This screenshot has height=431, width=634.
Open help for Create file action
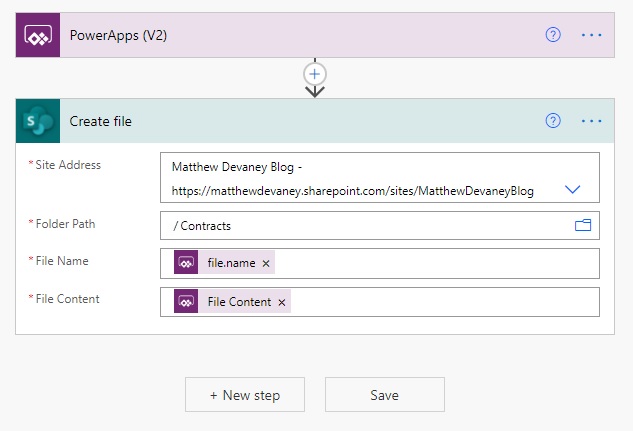(x=553, y=120)
